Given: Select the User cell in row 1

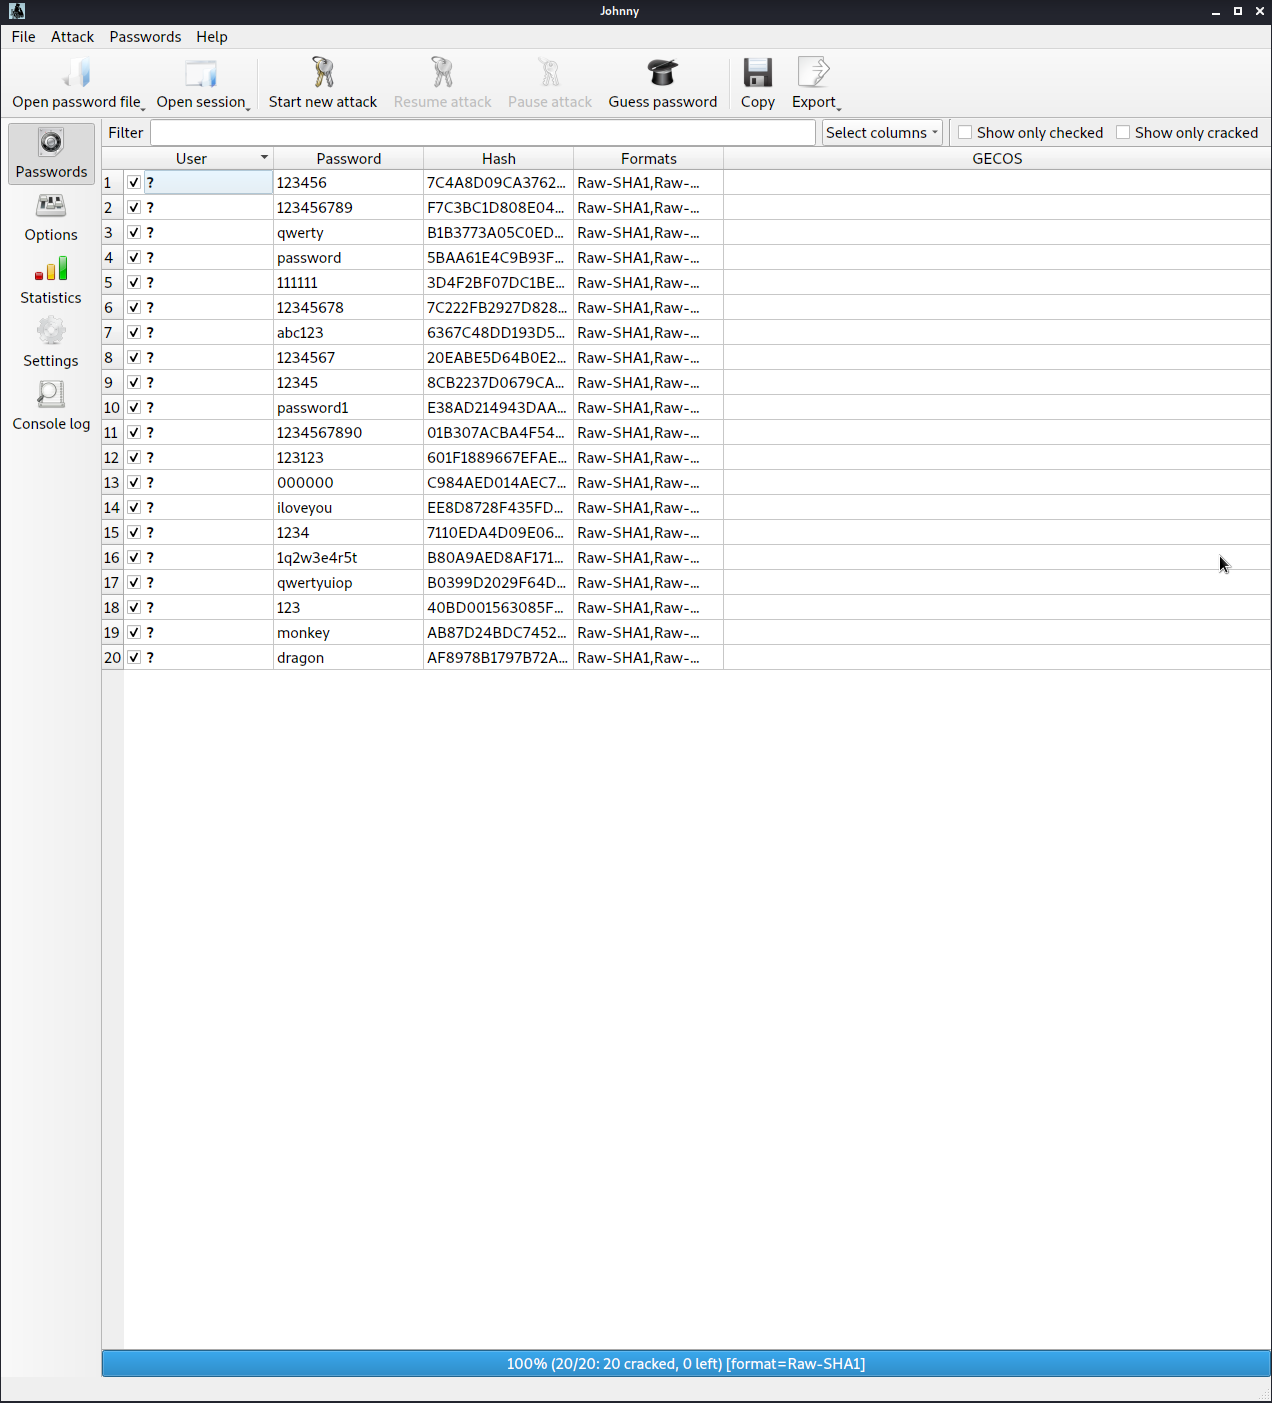Looking at the screenshot, I should [x=198, y=182].
